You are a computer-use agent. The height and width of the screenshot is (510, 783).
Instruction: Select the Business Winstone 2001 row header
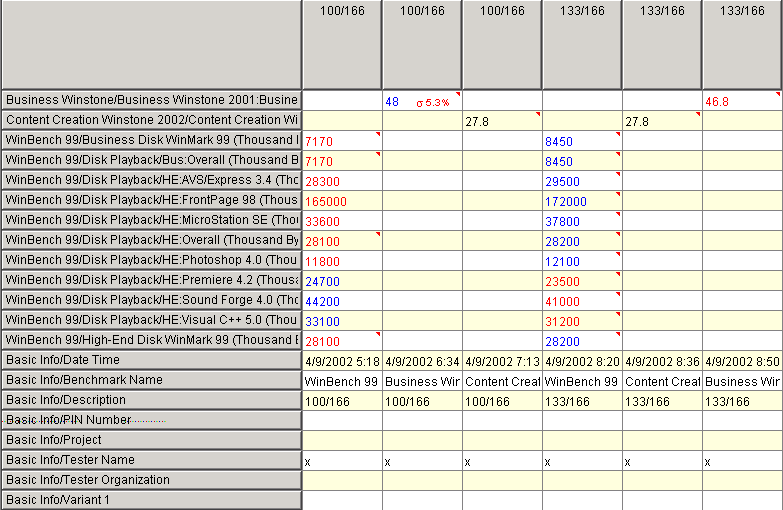click(x=151, y=100)
